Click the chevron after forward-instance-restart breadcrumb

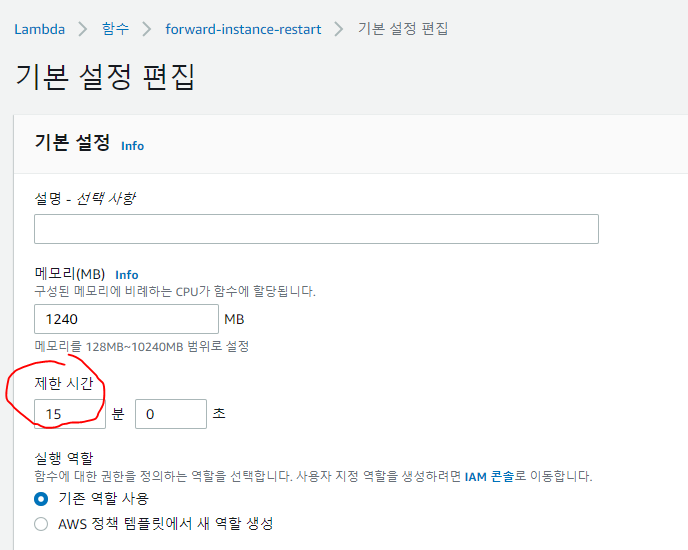pyautogui.click(x=340, y=29)
